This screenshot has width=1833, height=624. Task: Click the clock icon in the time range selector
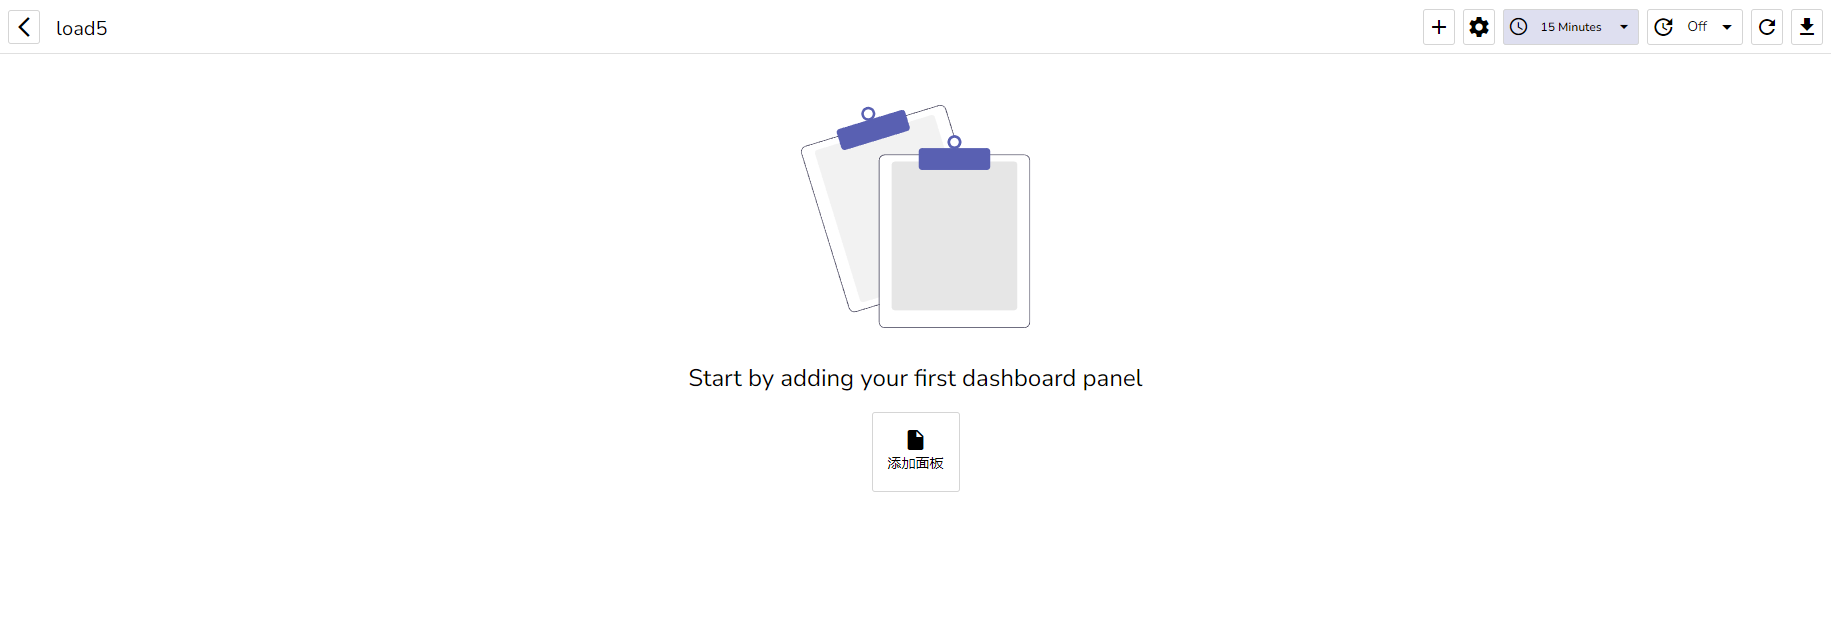click(x=1518, y=27)
